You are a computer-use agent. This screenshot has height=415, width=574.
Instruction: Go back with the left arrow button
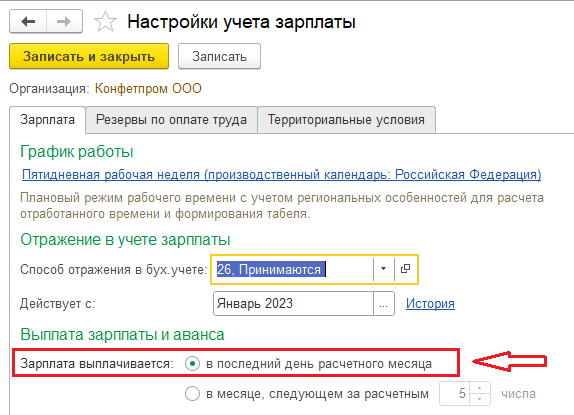[28, 22]
